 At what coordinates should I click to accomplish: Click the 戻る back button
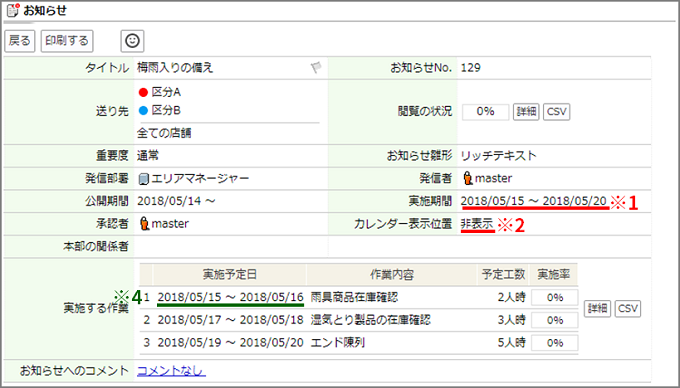point(20,41)
